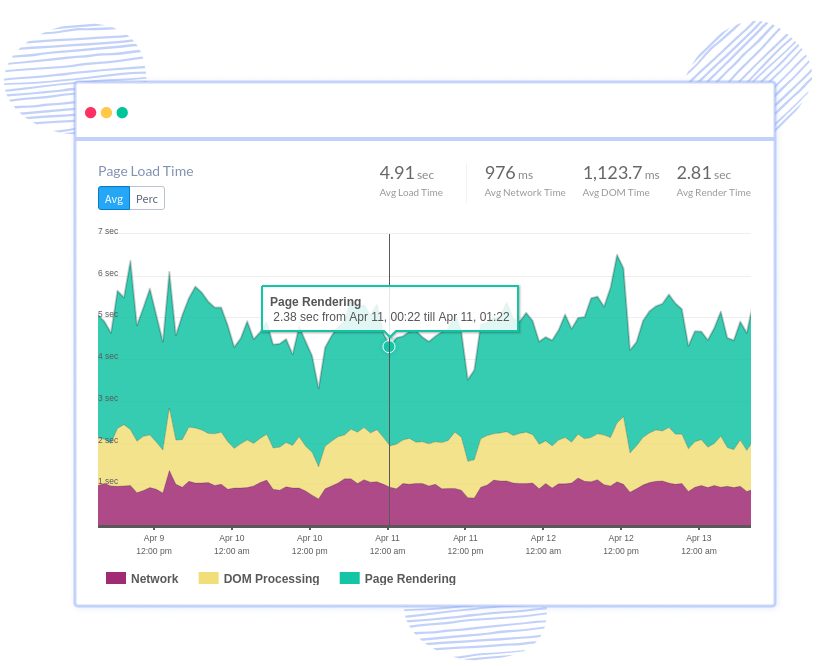Click the Avg Render Time statistic
This screenshot has height=666, width=831.
(712, 180)
